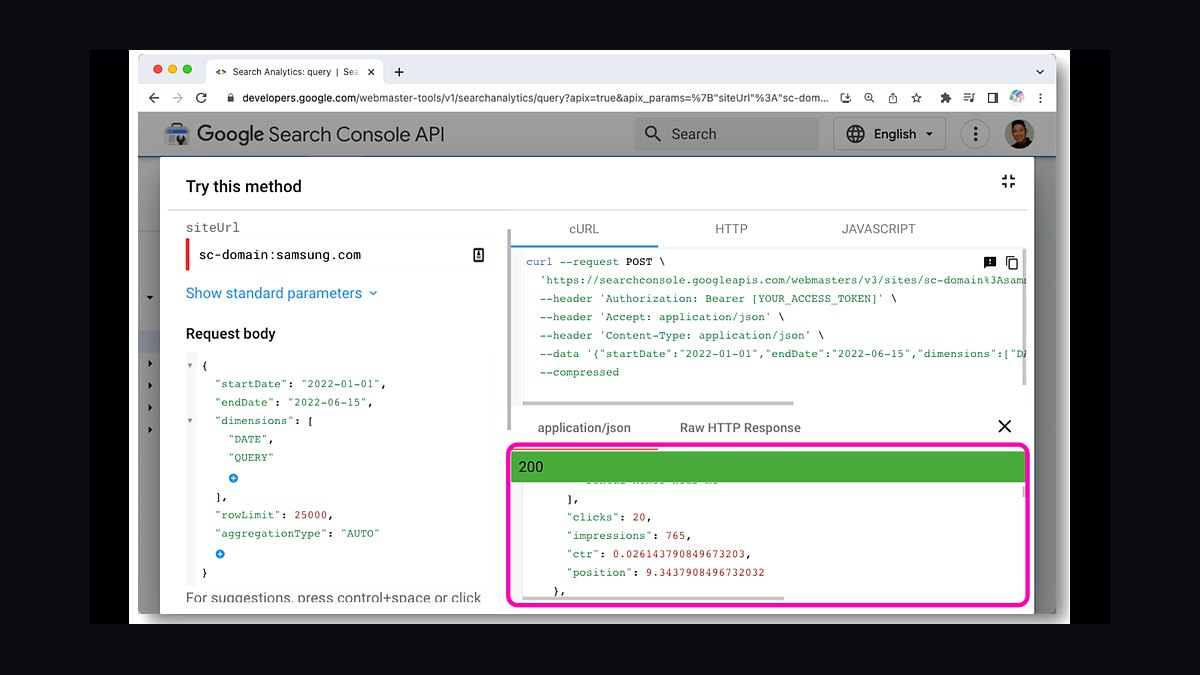Exit fullscreen of Try this method panel
This screenshot has width=1200, height=675.
click(x=1008, y=181)
